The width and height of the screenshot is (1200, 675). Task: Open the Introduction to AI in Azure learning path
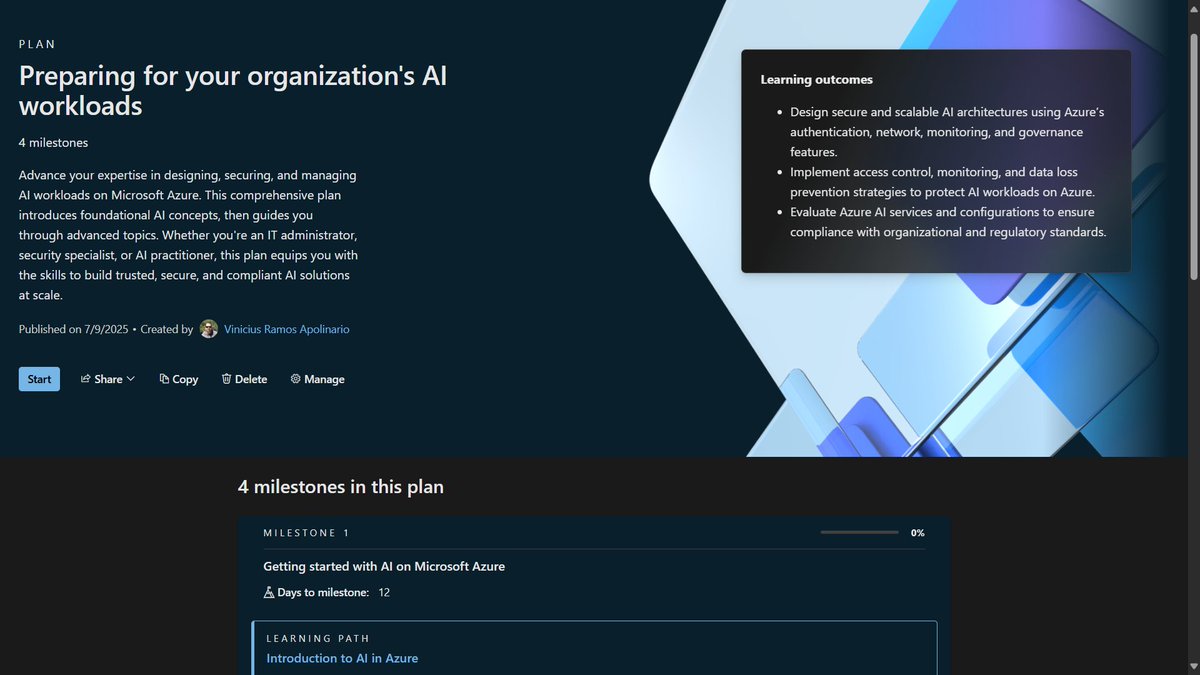pos(342,658)
